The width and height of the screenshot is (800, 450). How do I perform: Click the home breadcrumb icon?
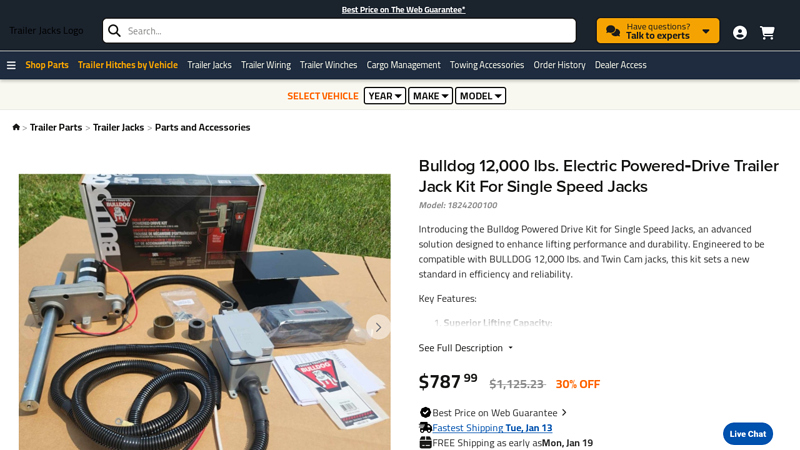(16, 127)
